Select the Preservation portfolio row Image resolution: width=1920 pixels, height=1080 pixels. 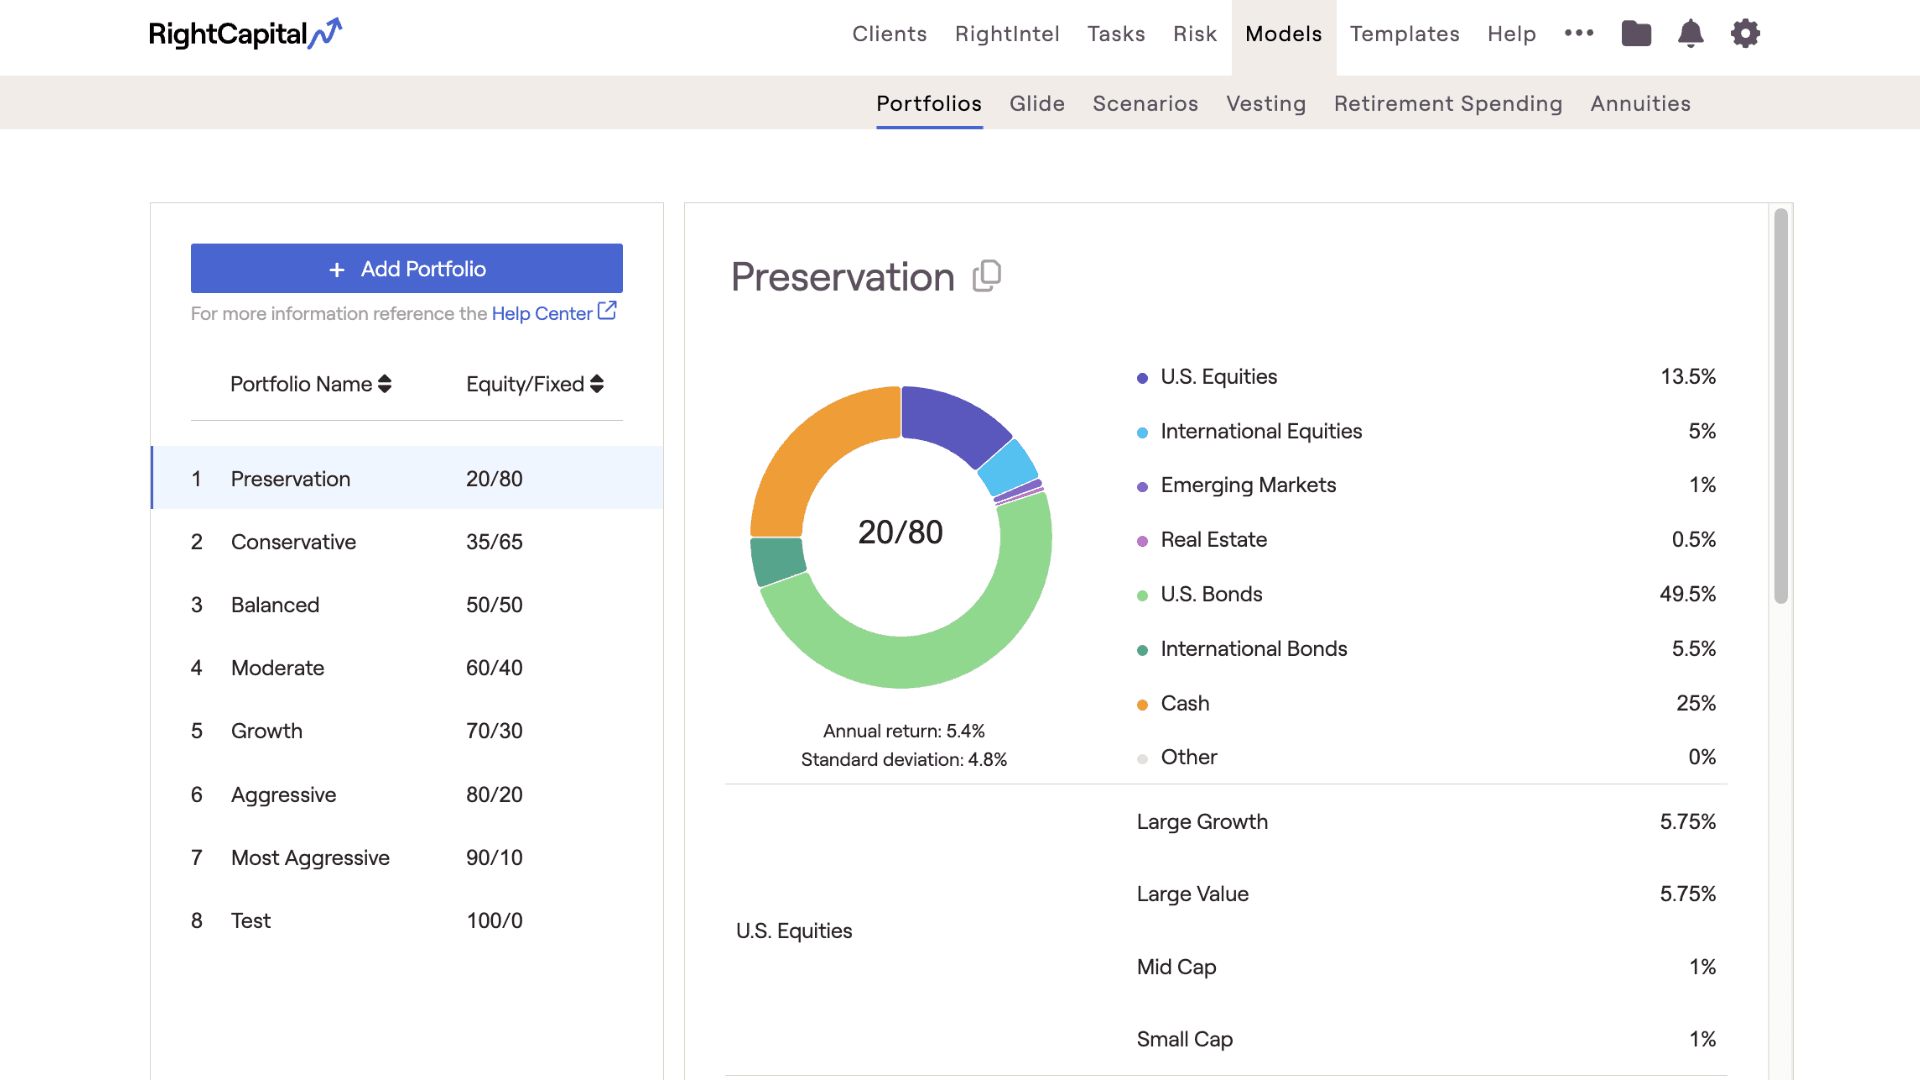pyautogui.click(x=290, y=478)
